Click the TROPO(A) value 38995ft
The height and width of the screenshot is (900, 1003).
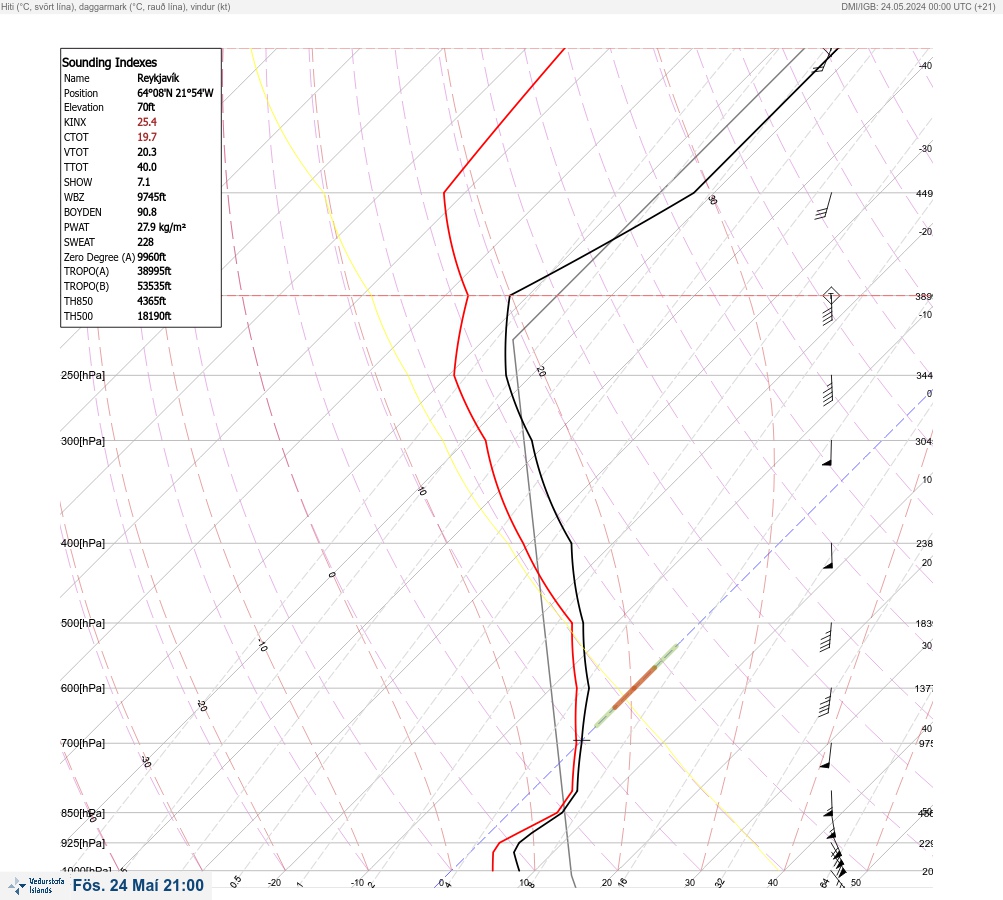pos(154,271)
